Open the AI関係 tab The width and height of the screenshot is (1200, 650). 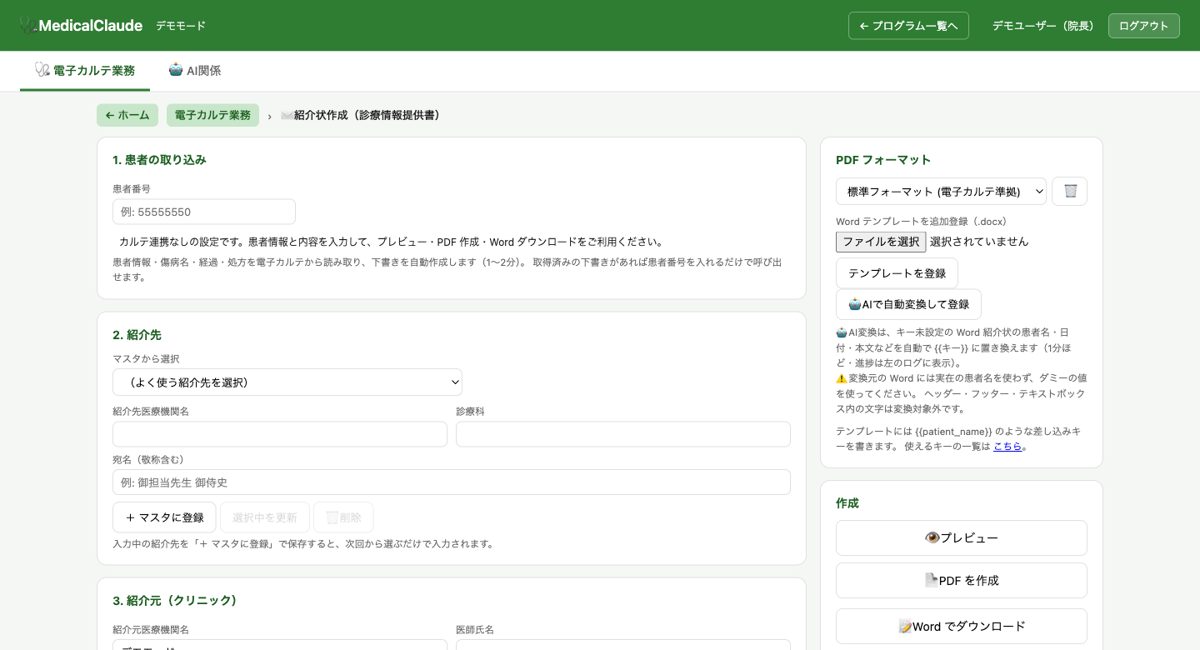pyautogui.click(x=195, y=71)
